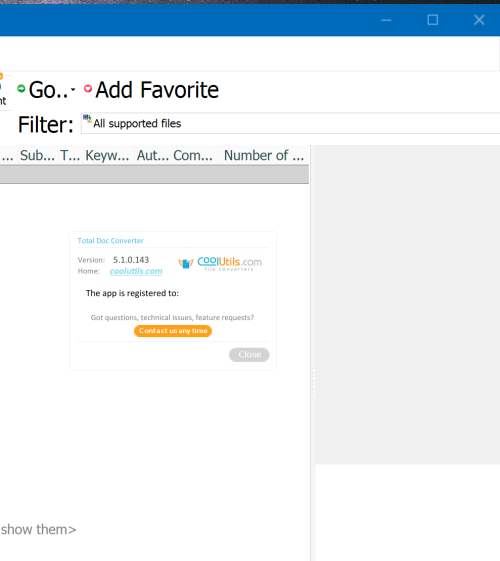Click the Number of ... column header

click(x=264, y=155)
